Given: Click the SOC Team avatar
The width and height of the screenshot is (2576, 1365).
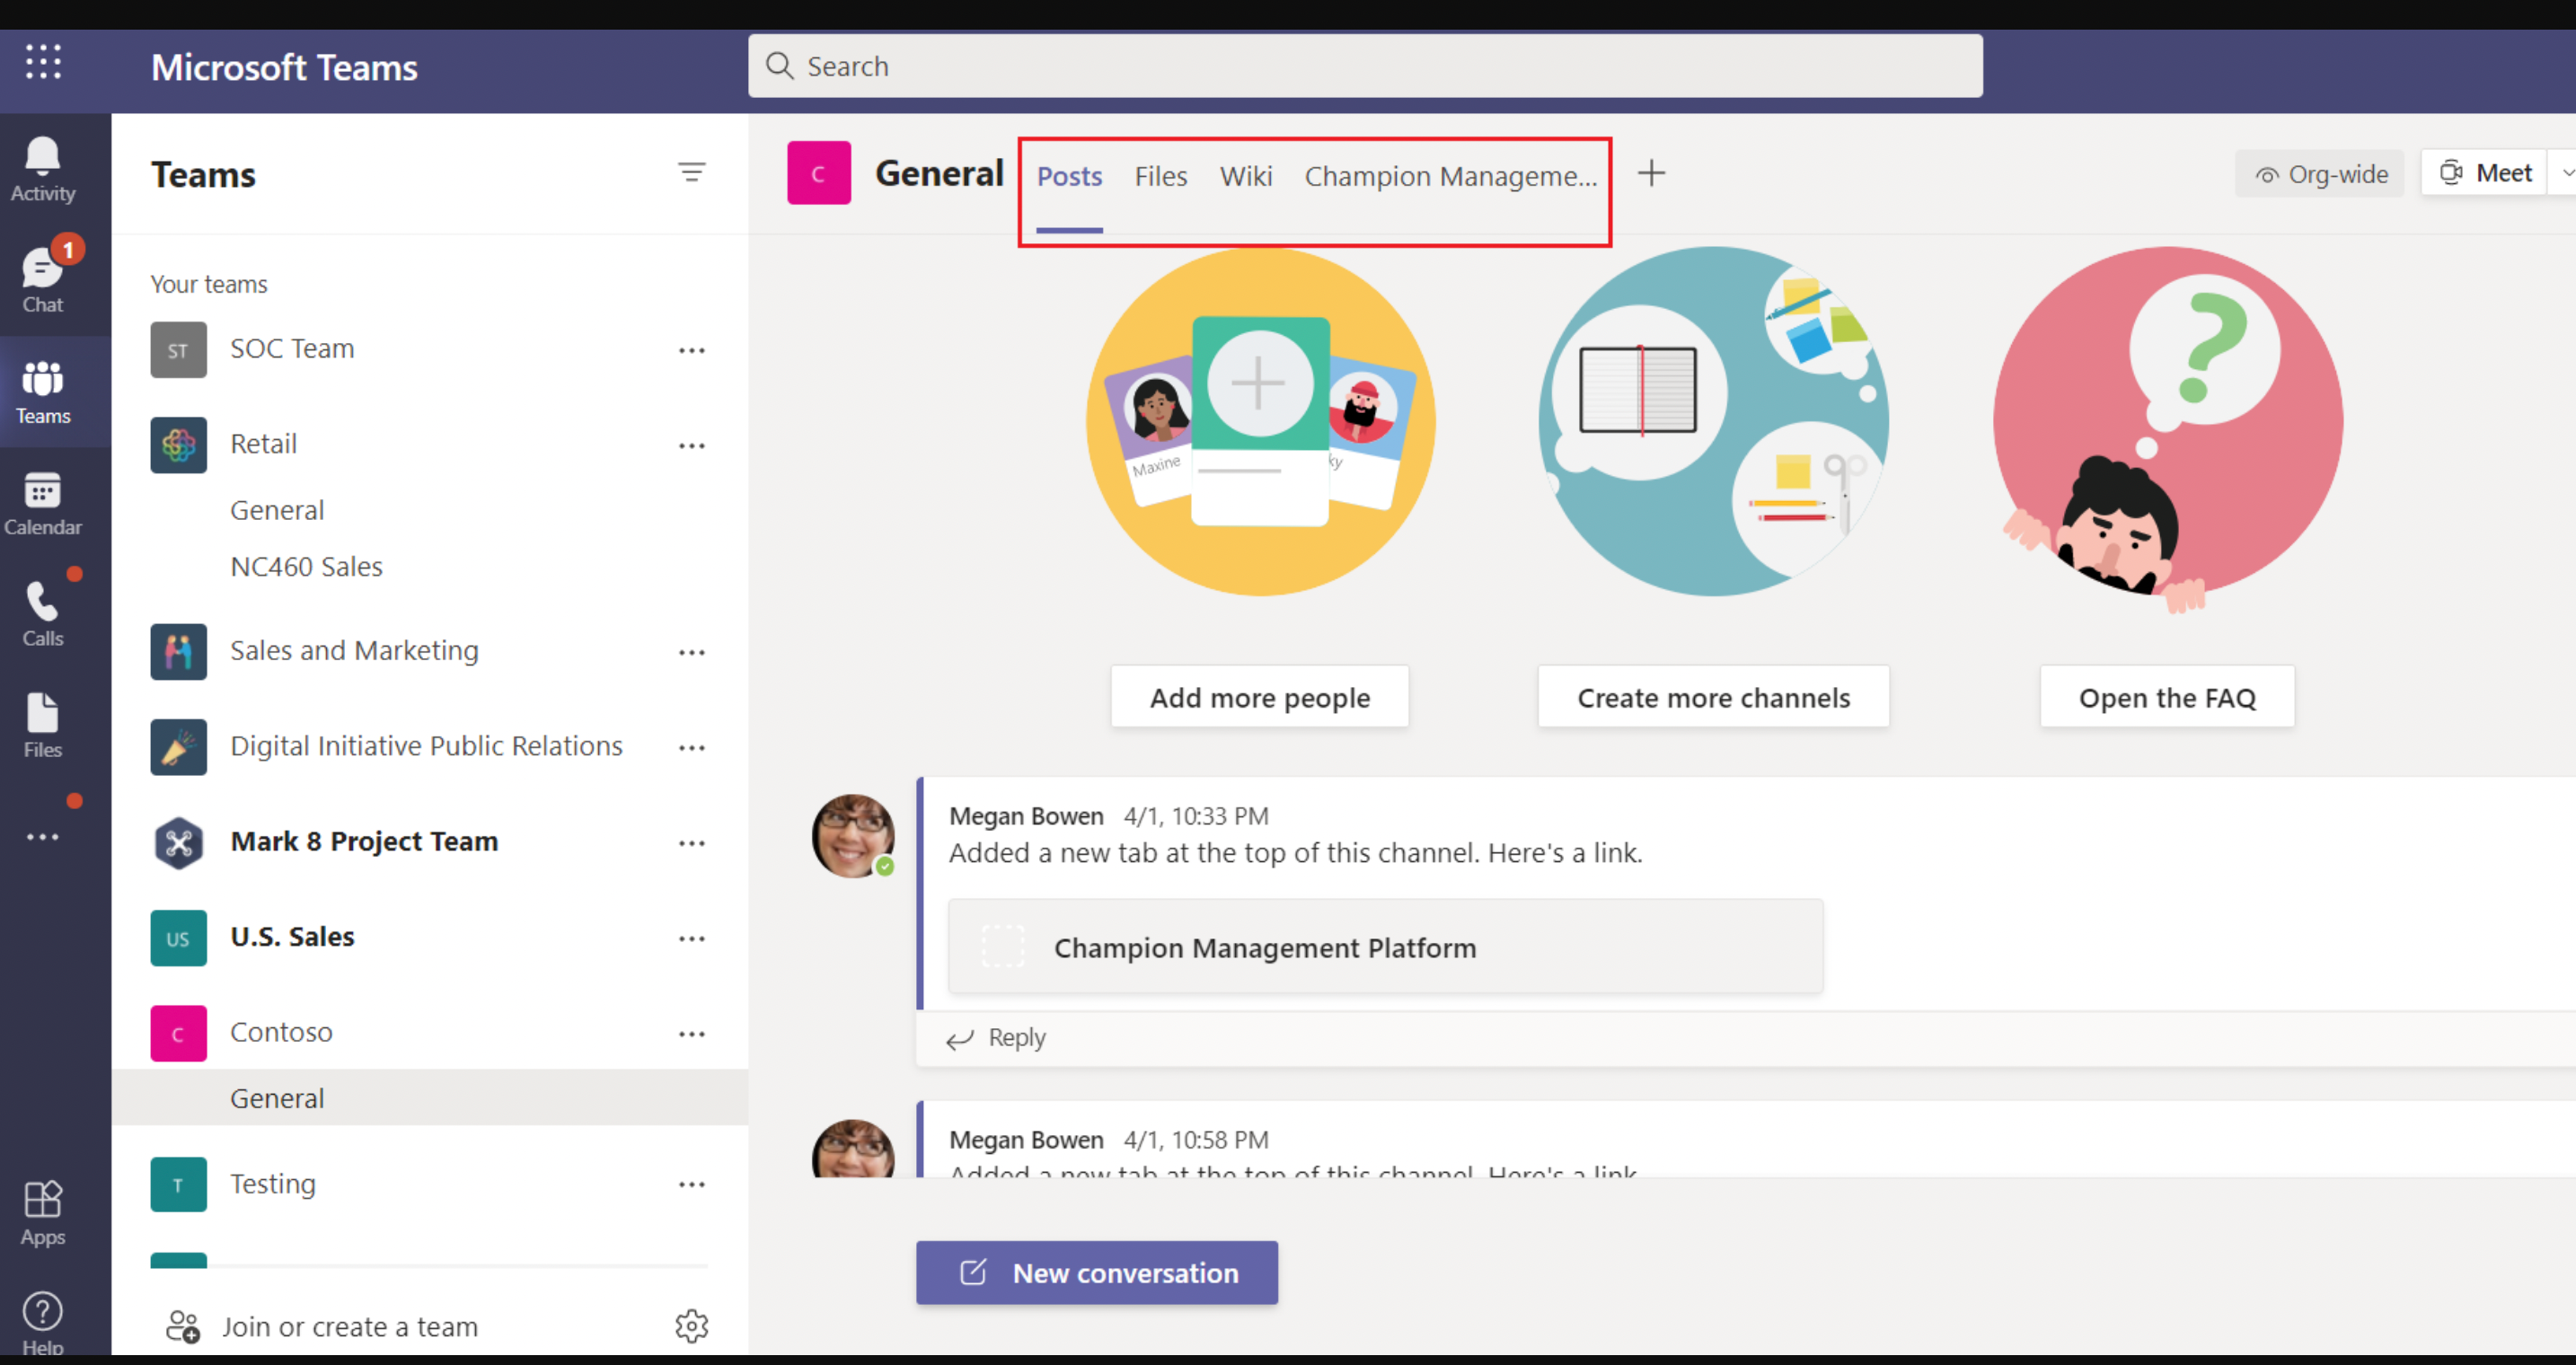Looking at the screenshot, I should tap(179, 350).
